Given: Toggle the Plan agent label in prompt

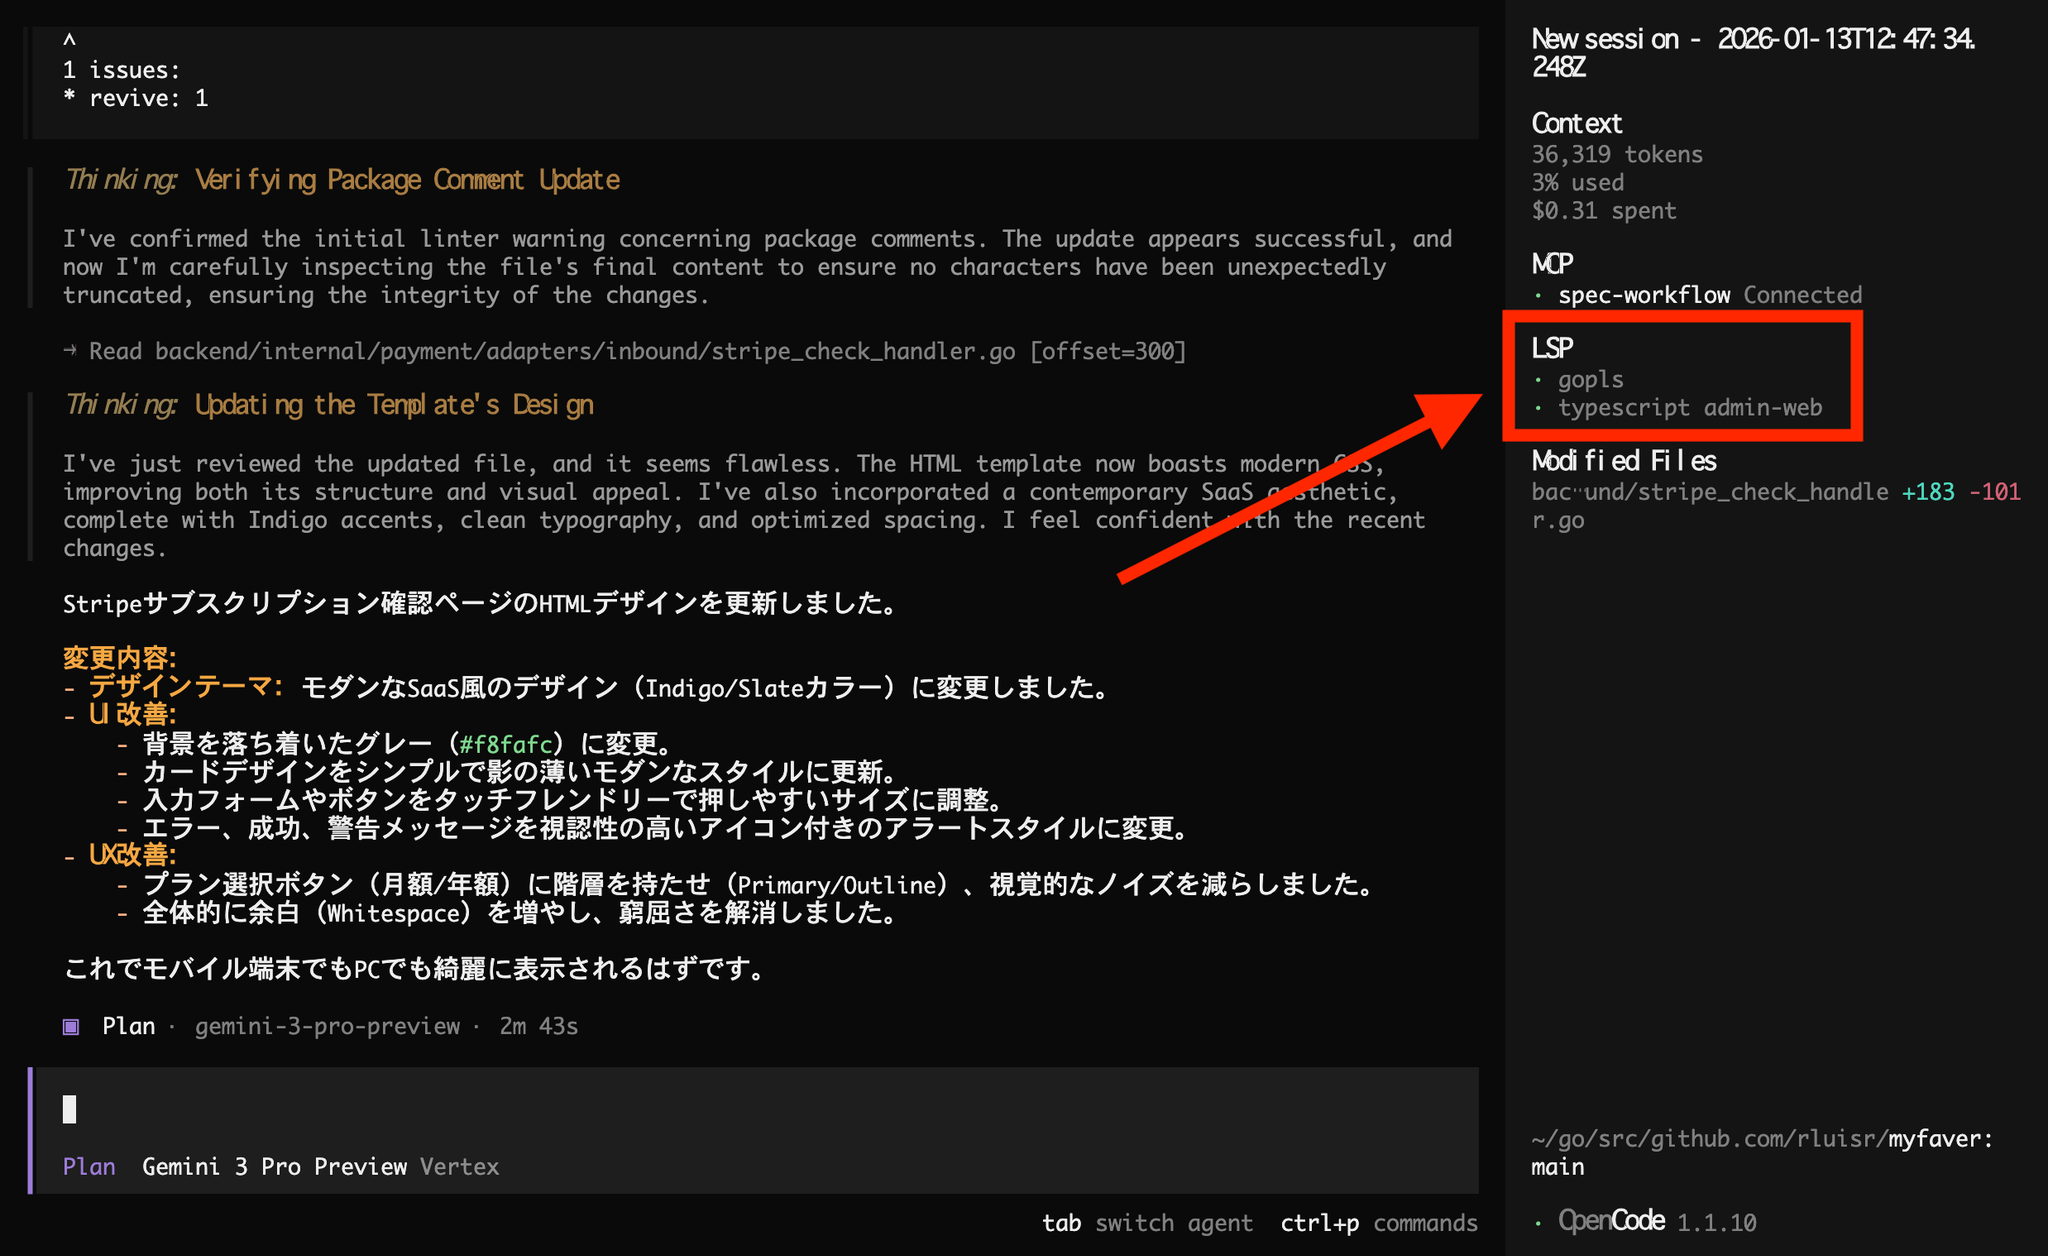Looking at the screenshot, I should tap(89, 1167).
